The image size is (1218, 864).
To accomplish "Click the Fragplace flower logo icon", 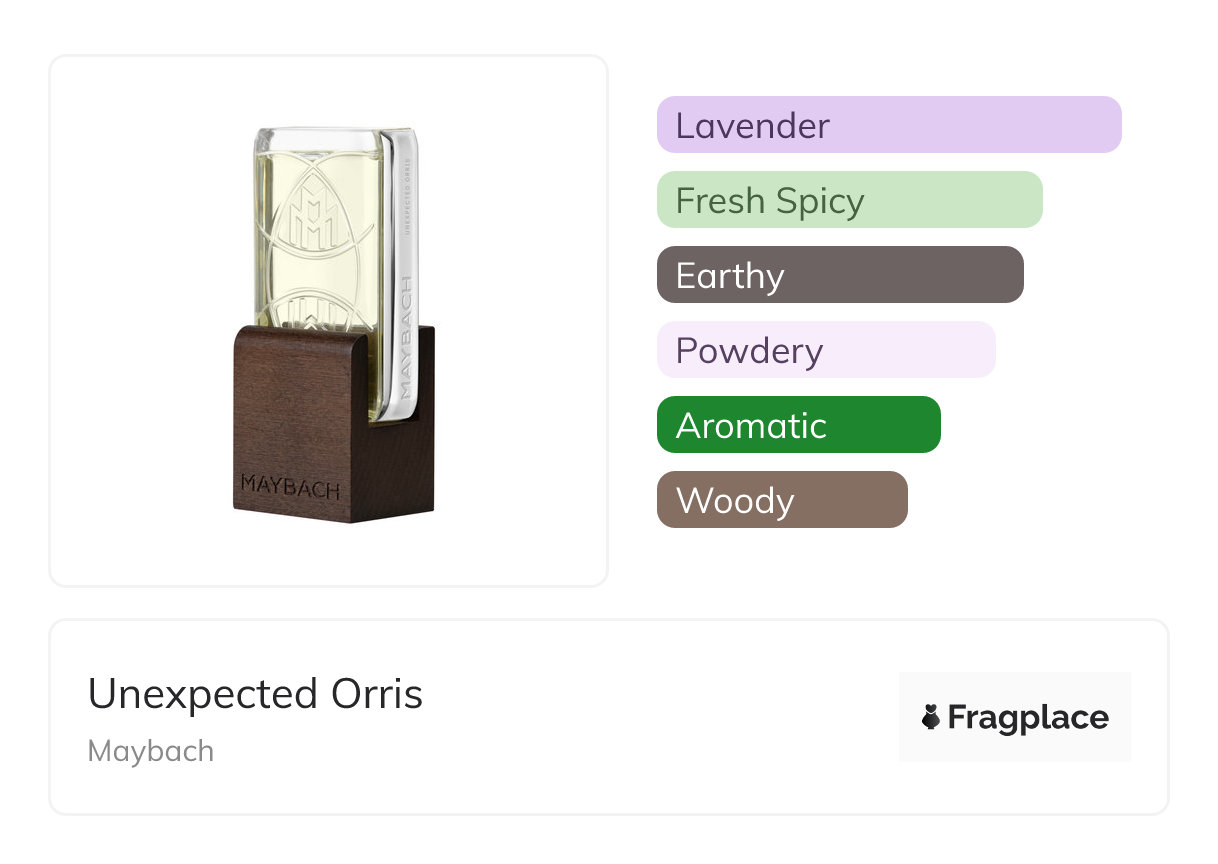I will click(x=931, y=717).
